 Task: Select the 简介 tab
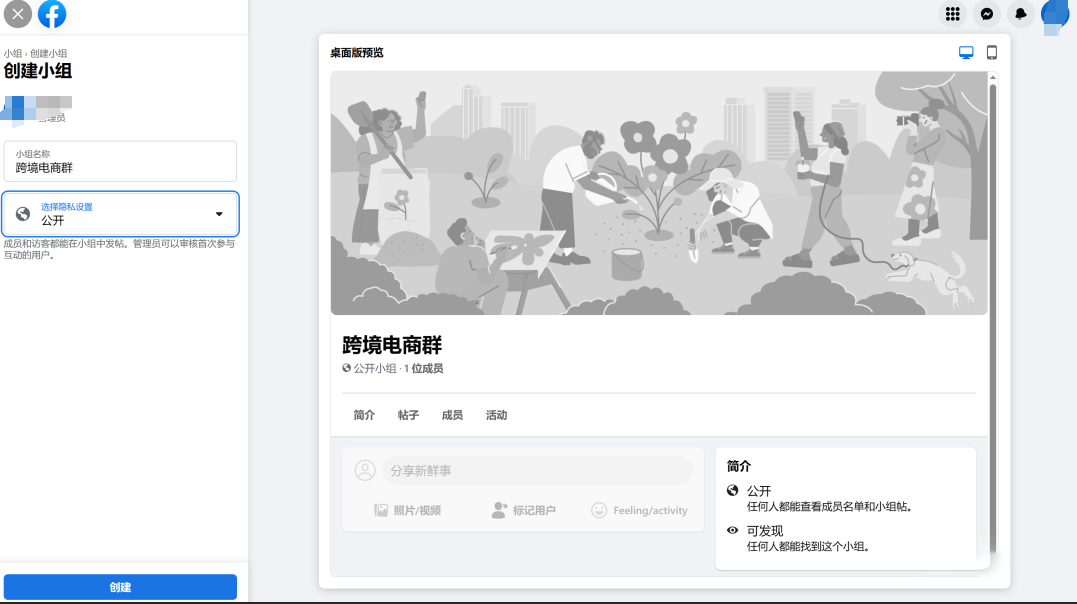(x=364, y=415)
